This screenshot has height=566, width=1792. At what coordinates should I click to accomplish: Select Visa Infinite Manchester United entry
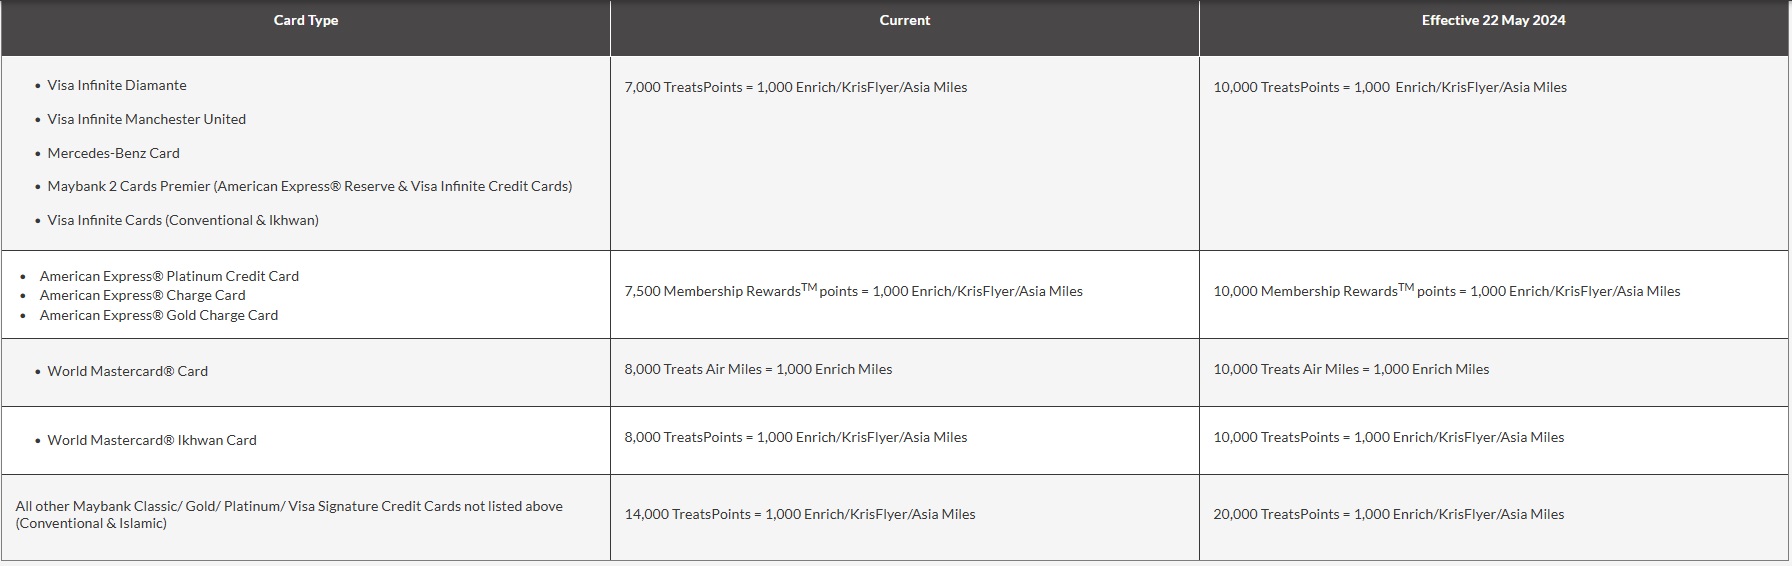(146, 119)
